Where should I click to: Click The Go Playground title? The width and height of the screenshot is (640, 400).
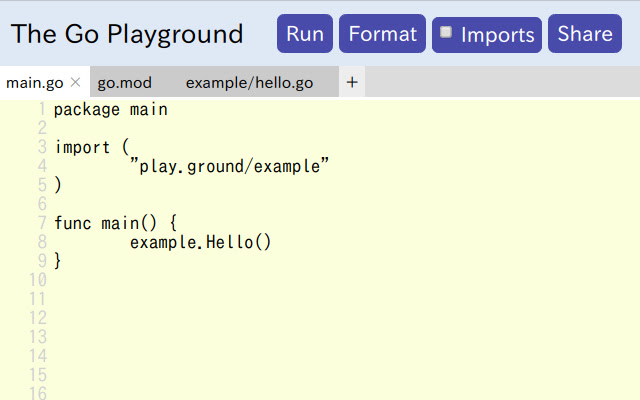click(127, 33)
